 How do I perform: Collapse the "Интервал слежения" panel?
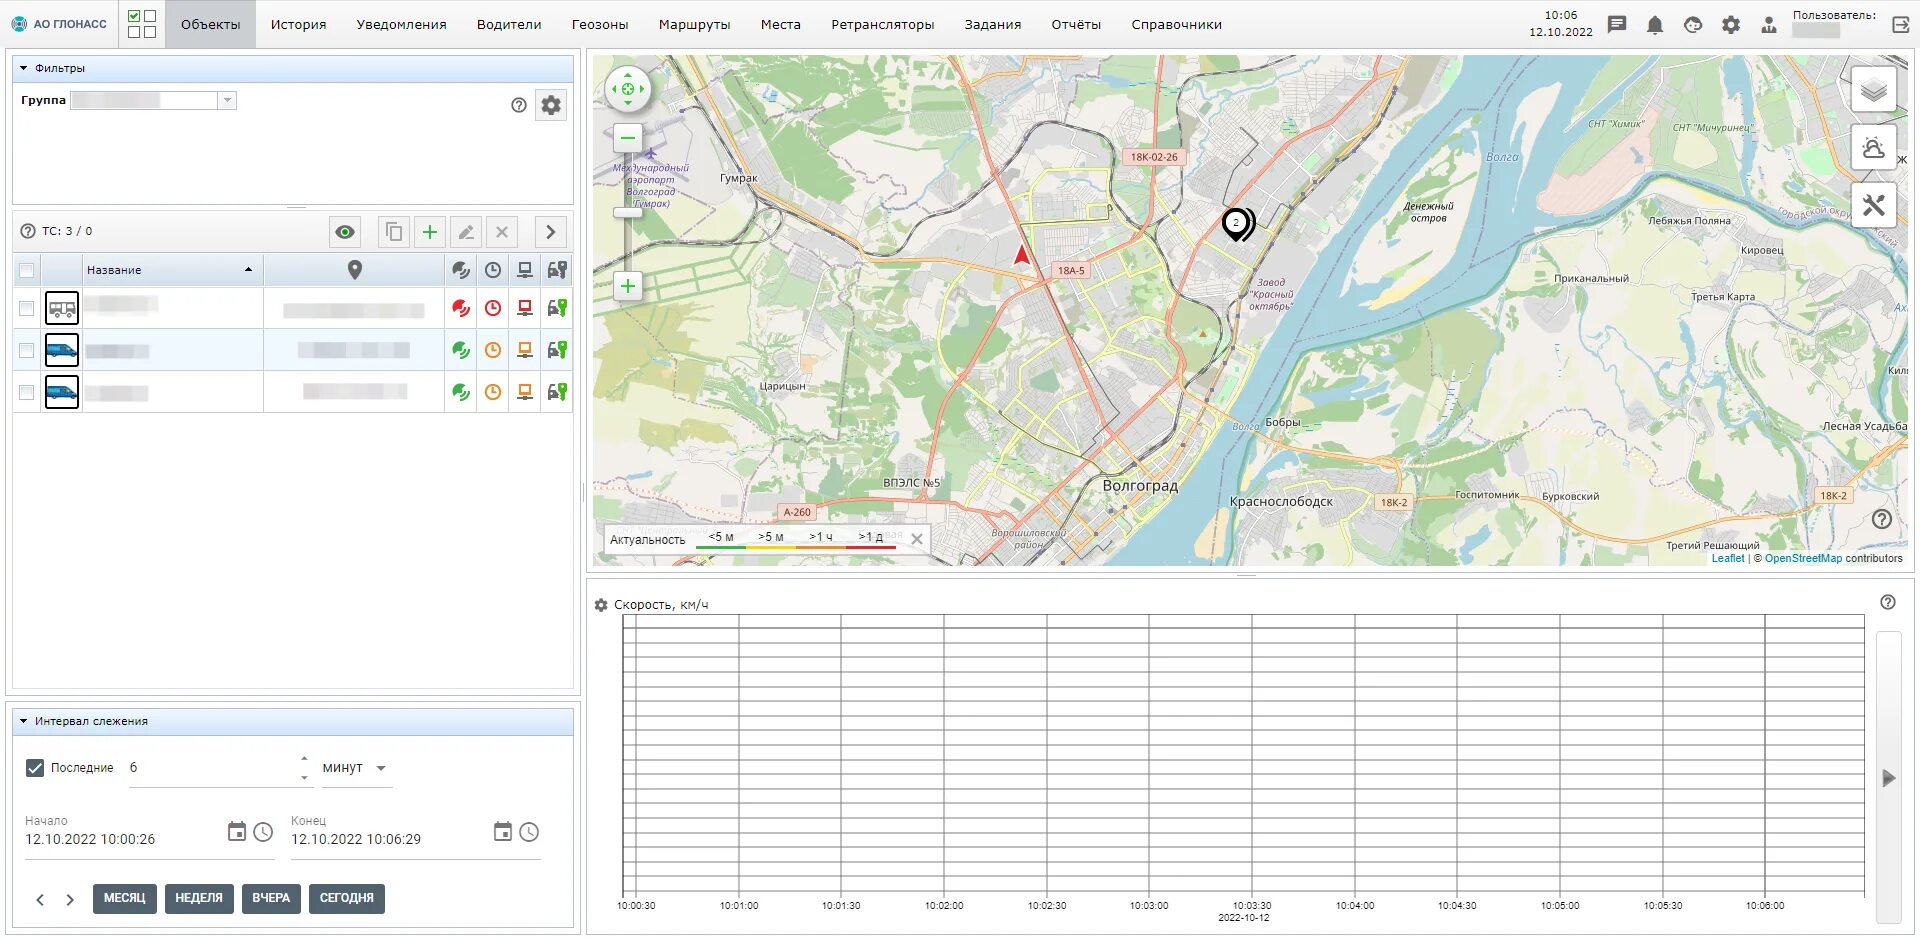[x=24, y=721]
